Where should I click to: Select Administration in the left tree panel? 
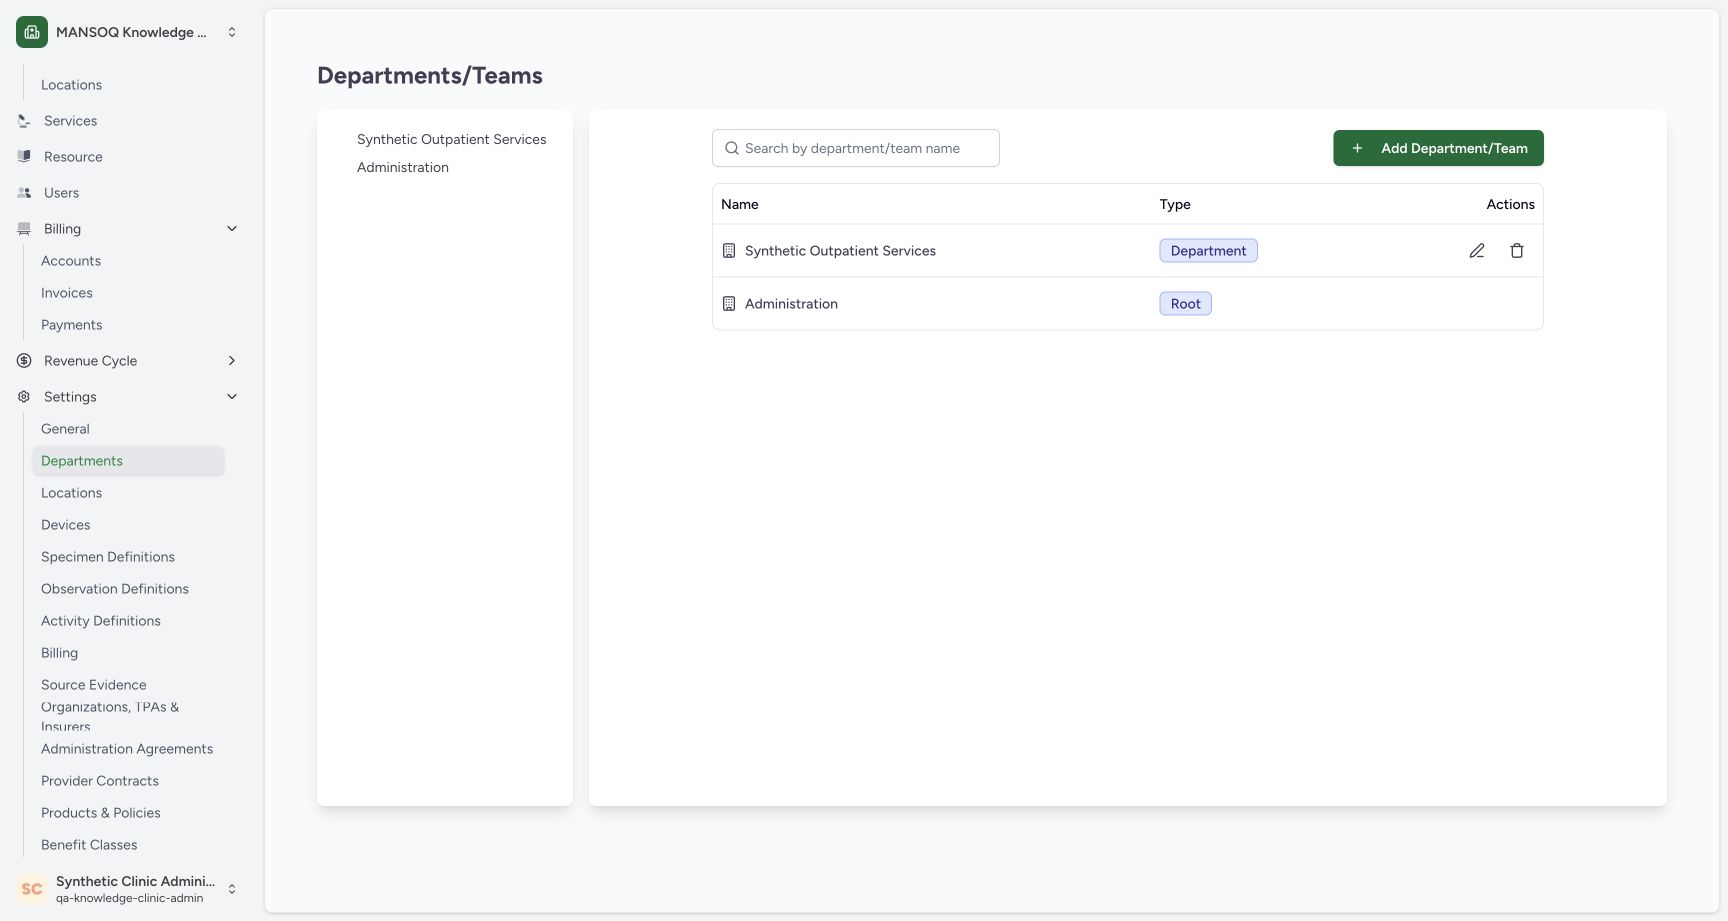pos(403,167)
